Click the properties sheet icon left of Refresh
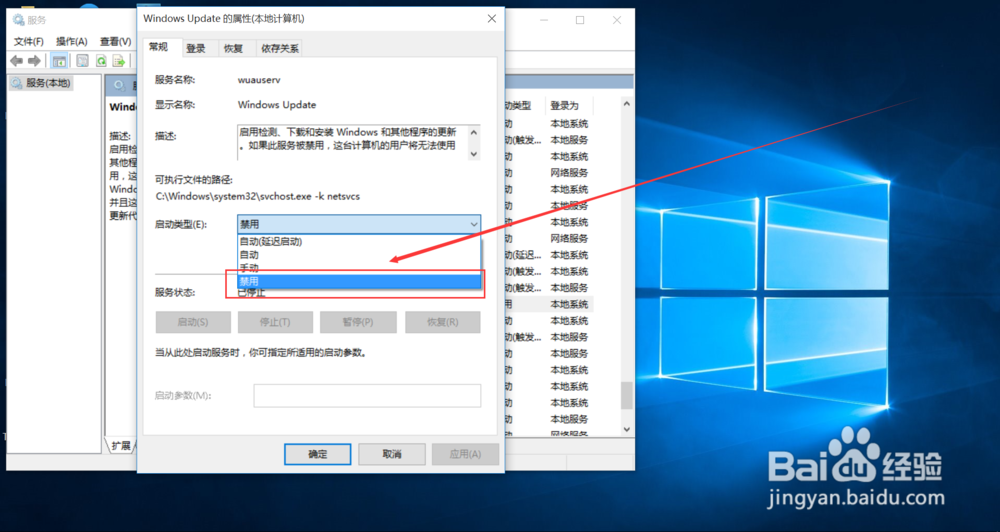This screenshot has height=532, width=1000. click(82, 61)
